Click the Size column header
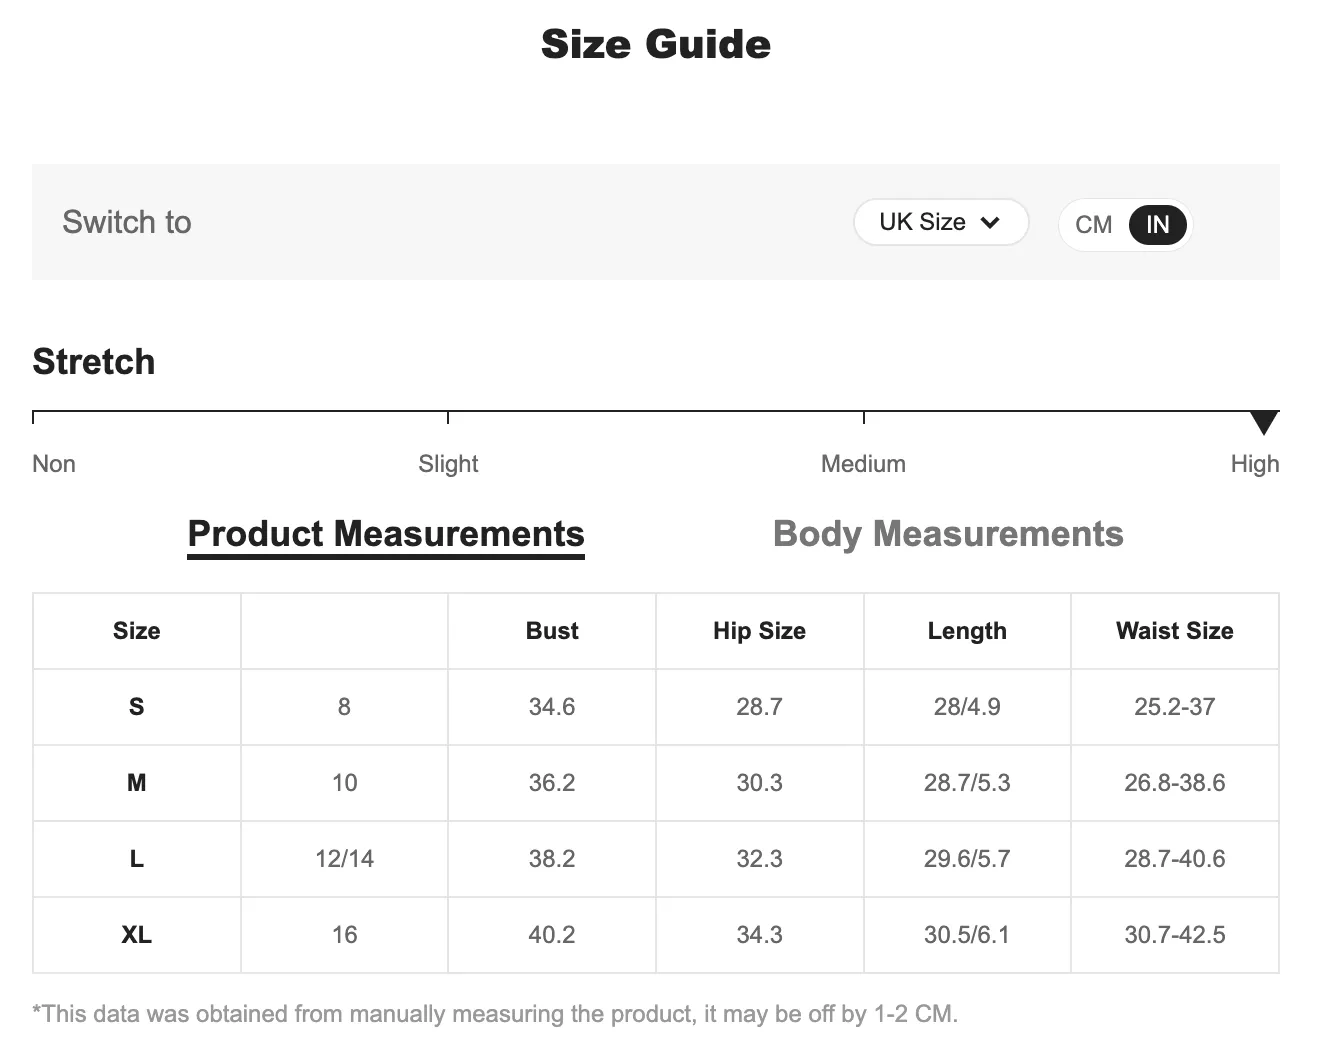This screenshot has width=1324, height=1056. coord(137,631)
